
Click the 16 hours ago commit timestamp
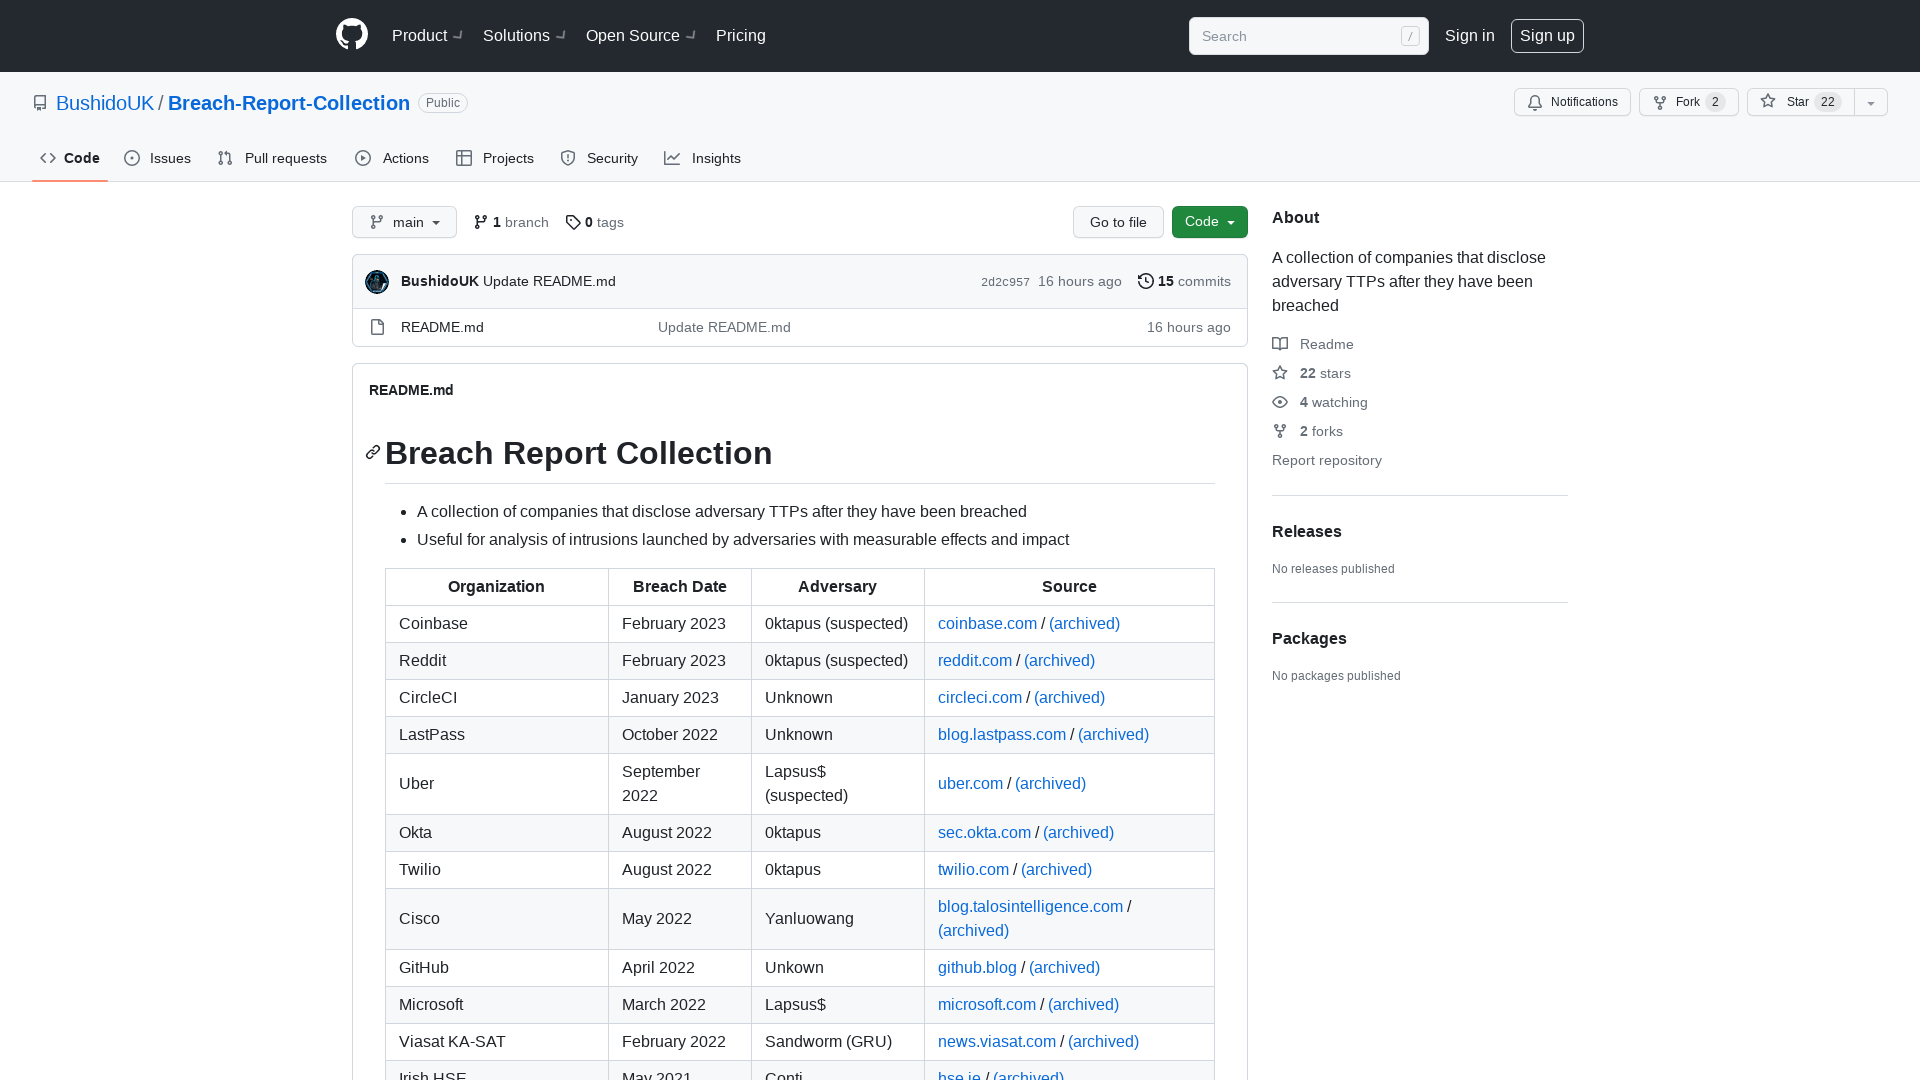(x=1079, y=281)
